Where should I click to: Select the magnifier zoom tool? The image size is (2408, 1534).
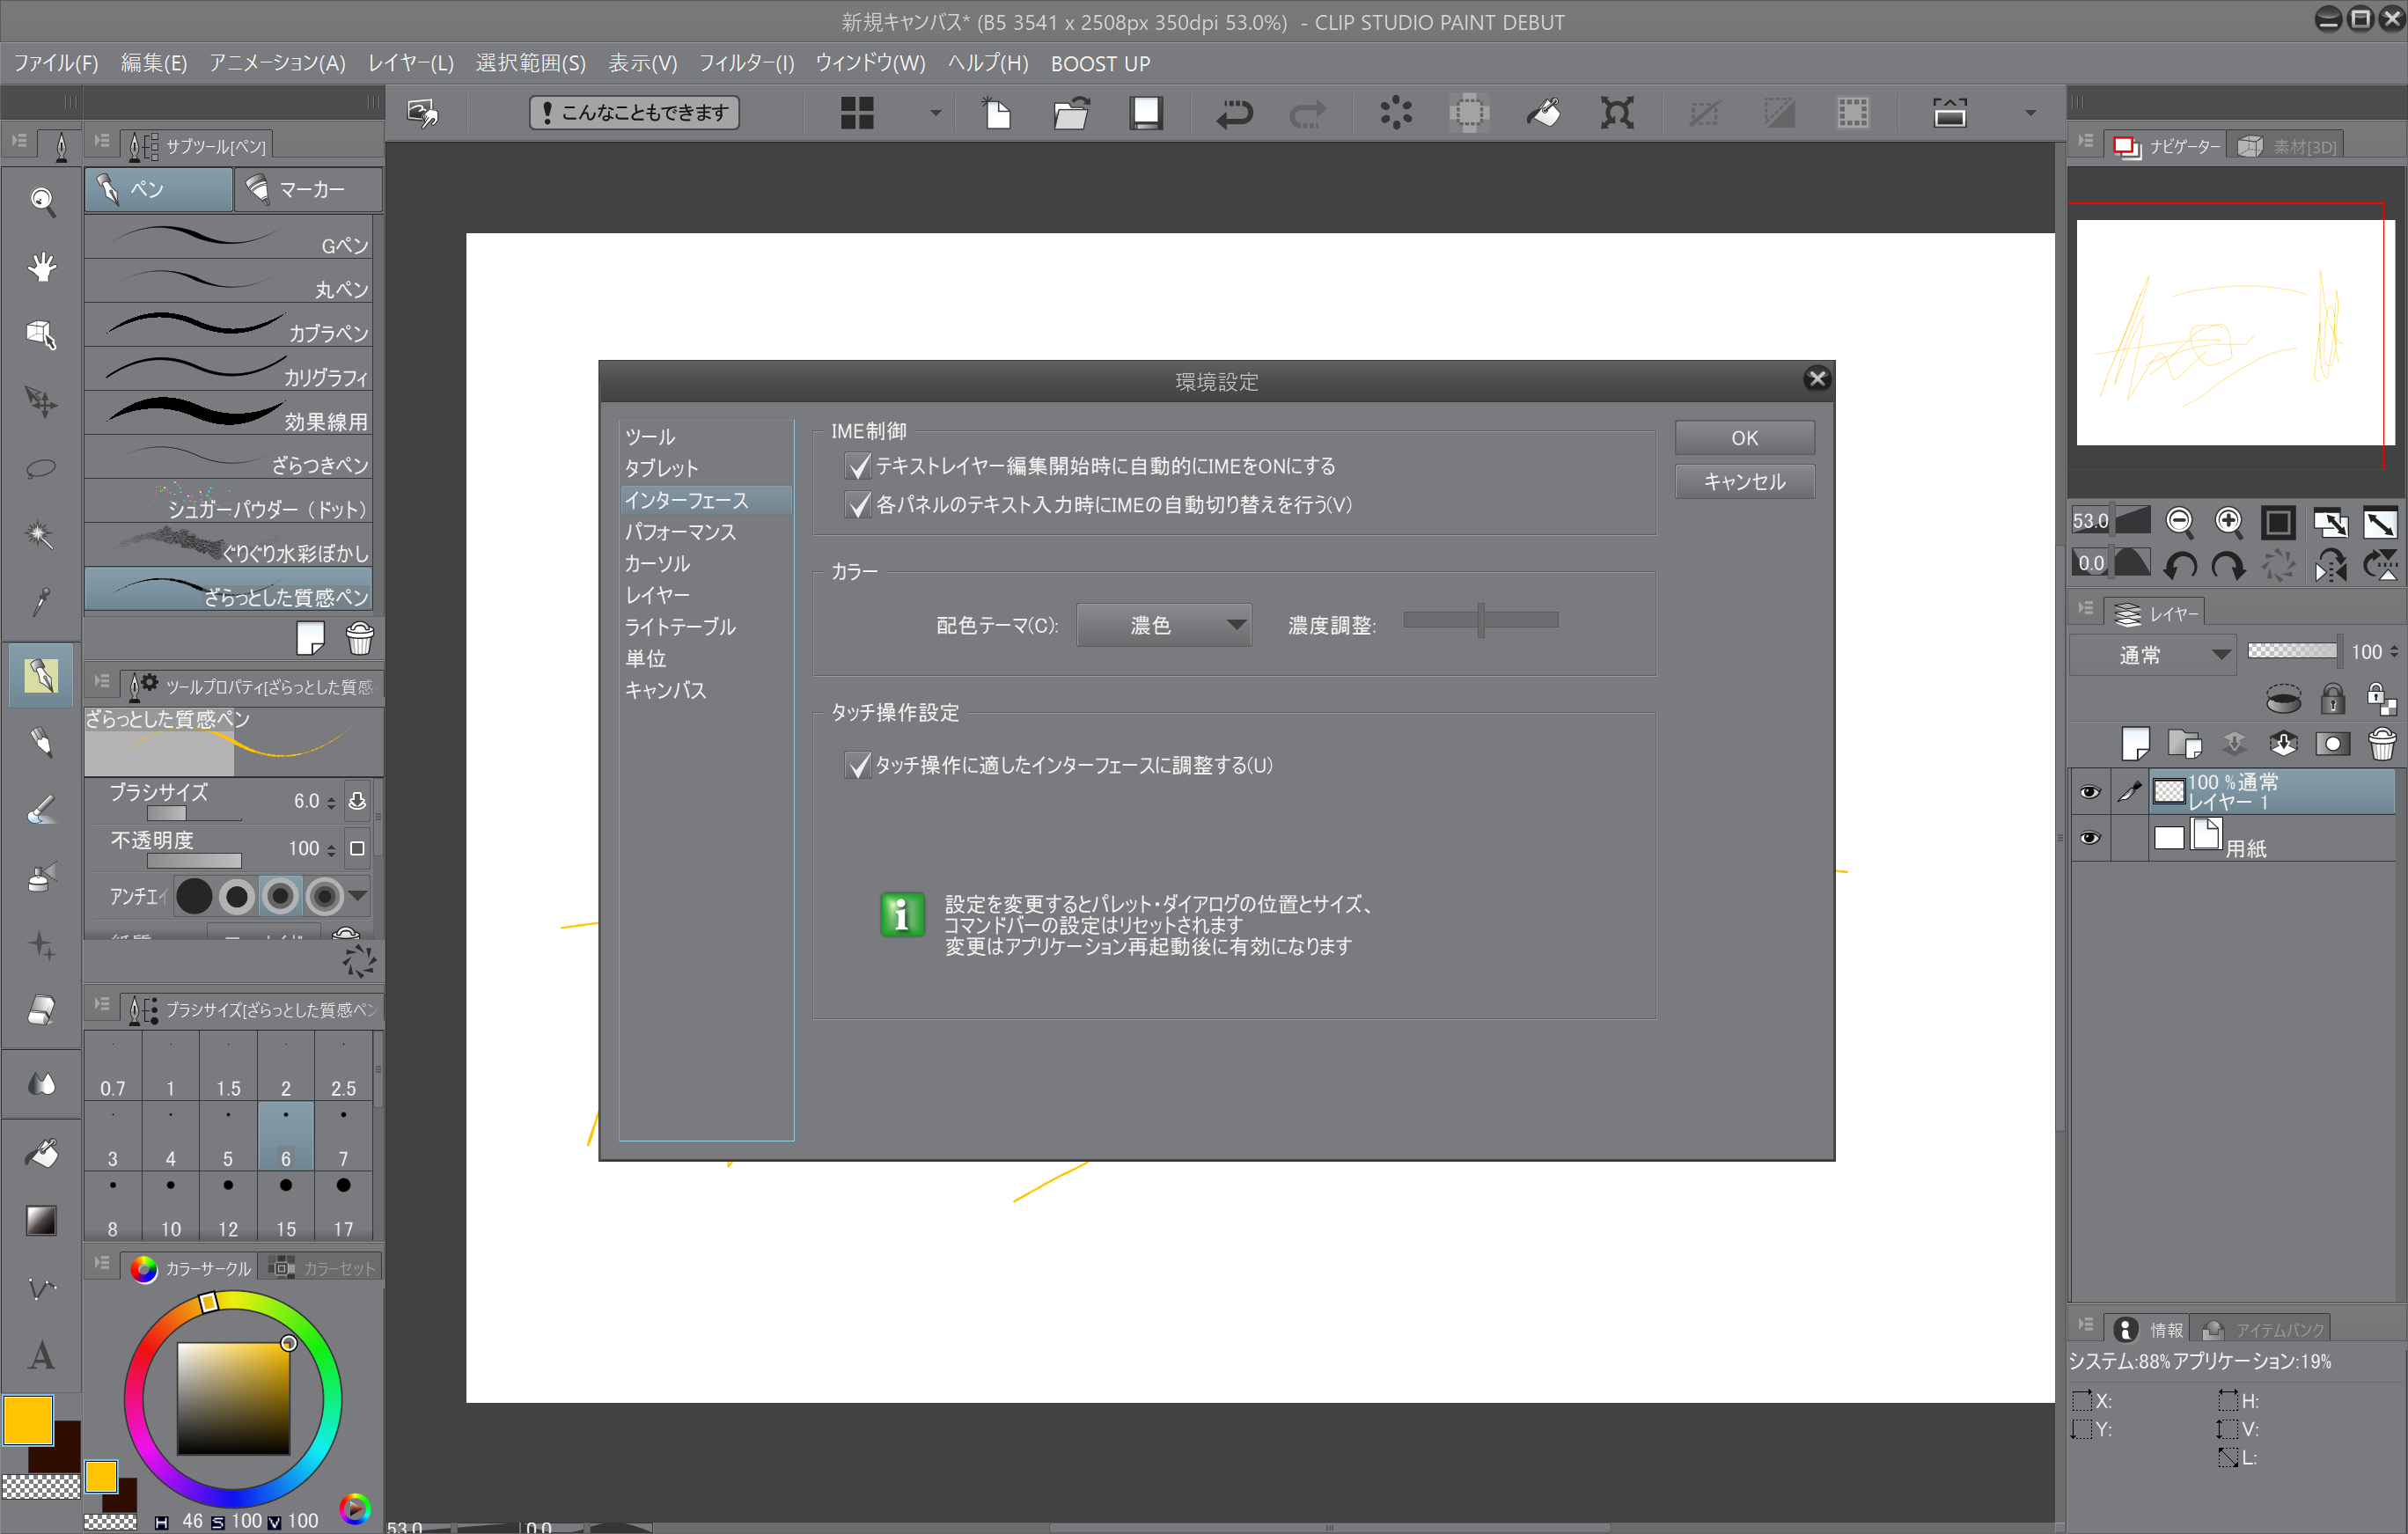[41, 201]
